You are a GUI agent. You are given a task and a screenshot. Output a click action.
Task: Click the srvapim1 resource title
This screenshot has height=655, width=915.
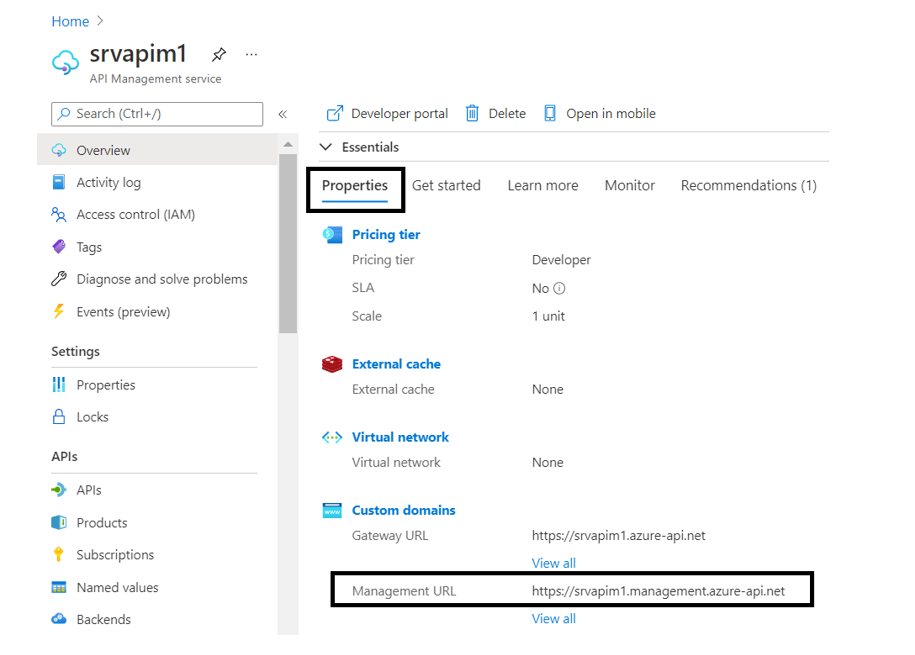tap(138, 54)
